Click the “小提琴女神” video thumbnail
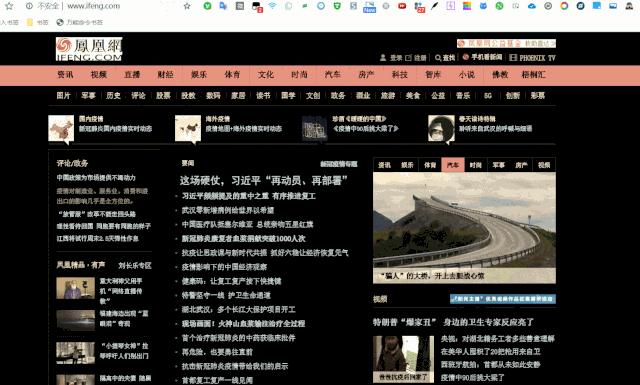Image resolution: width=640 pixels, height=385 pixels. 76,353
